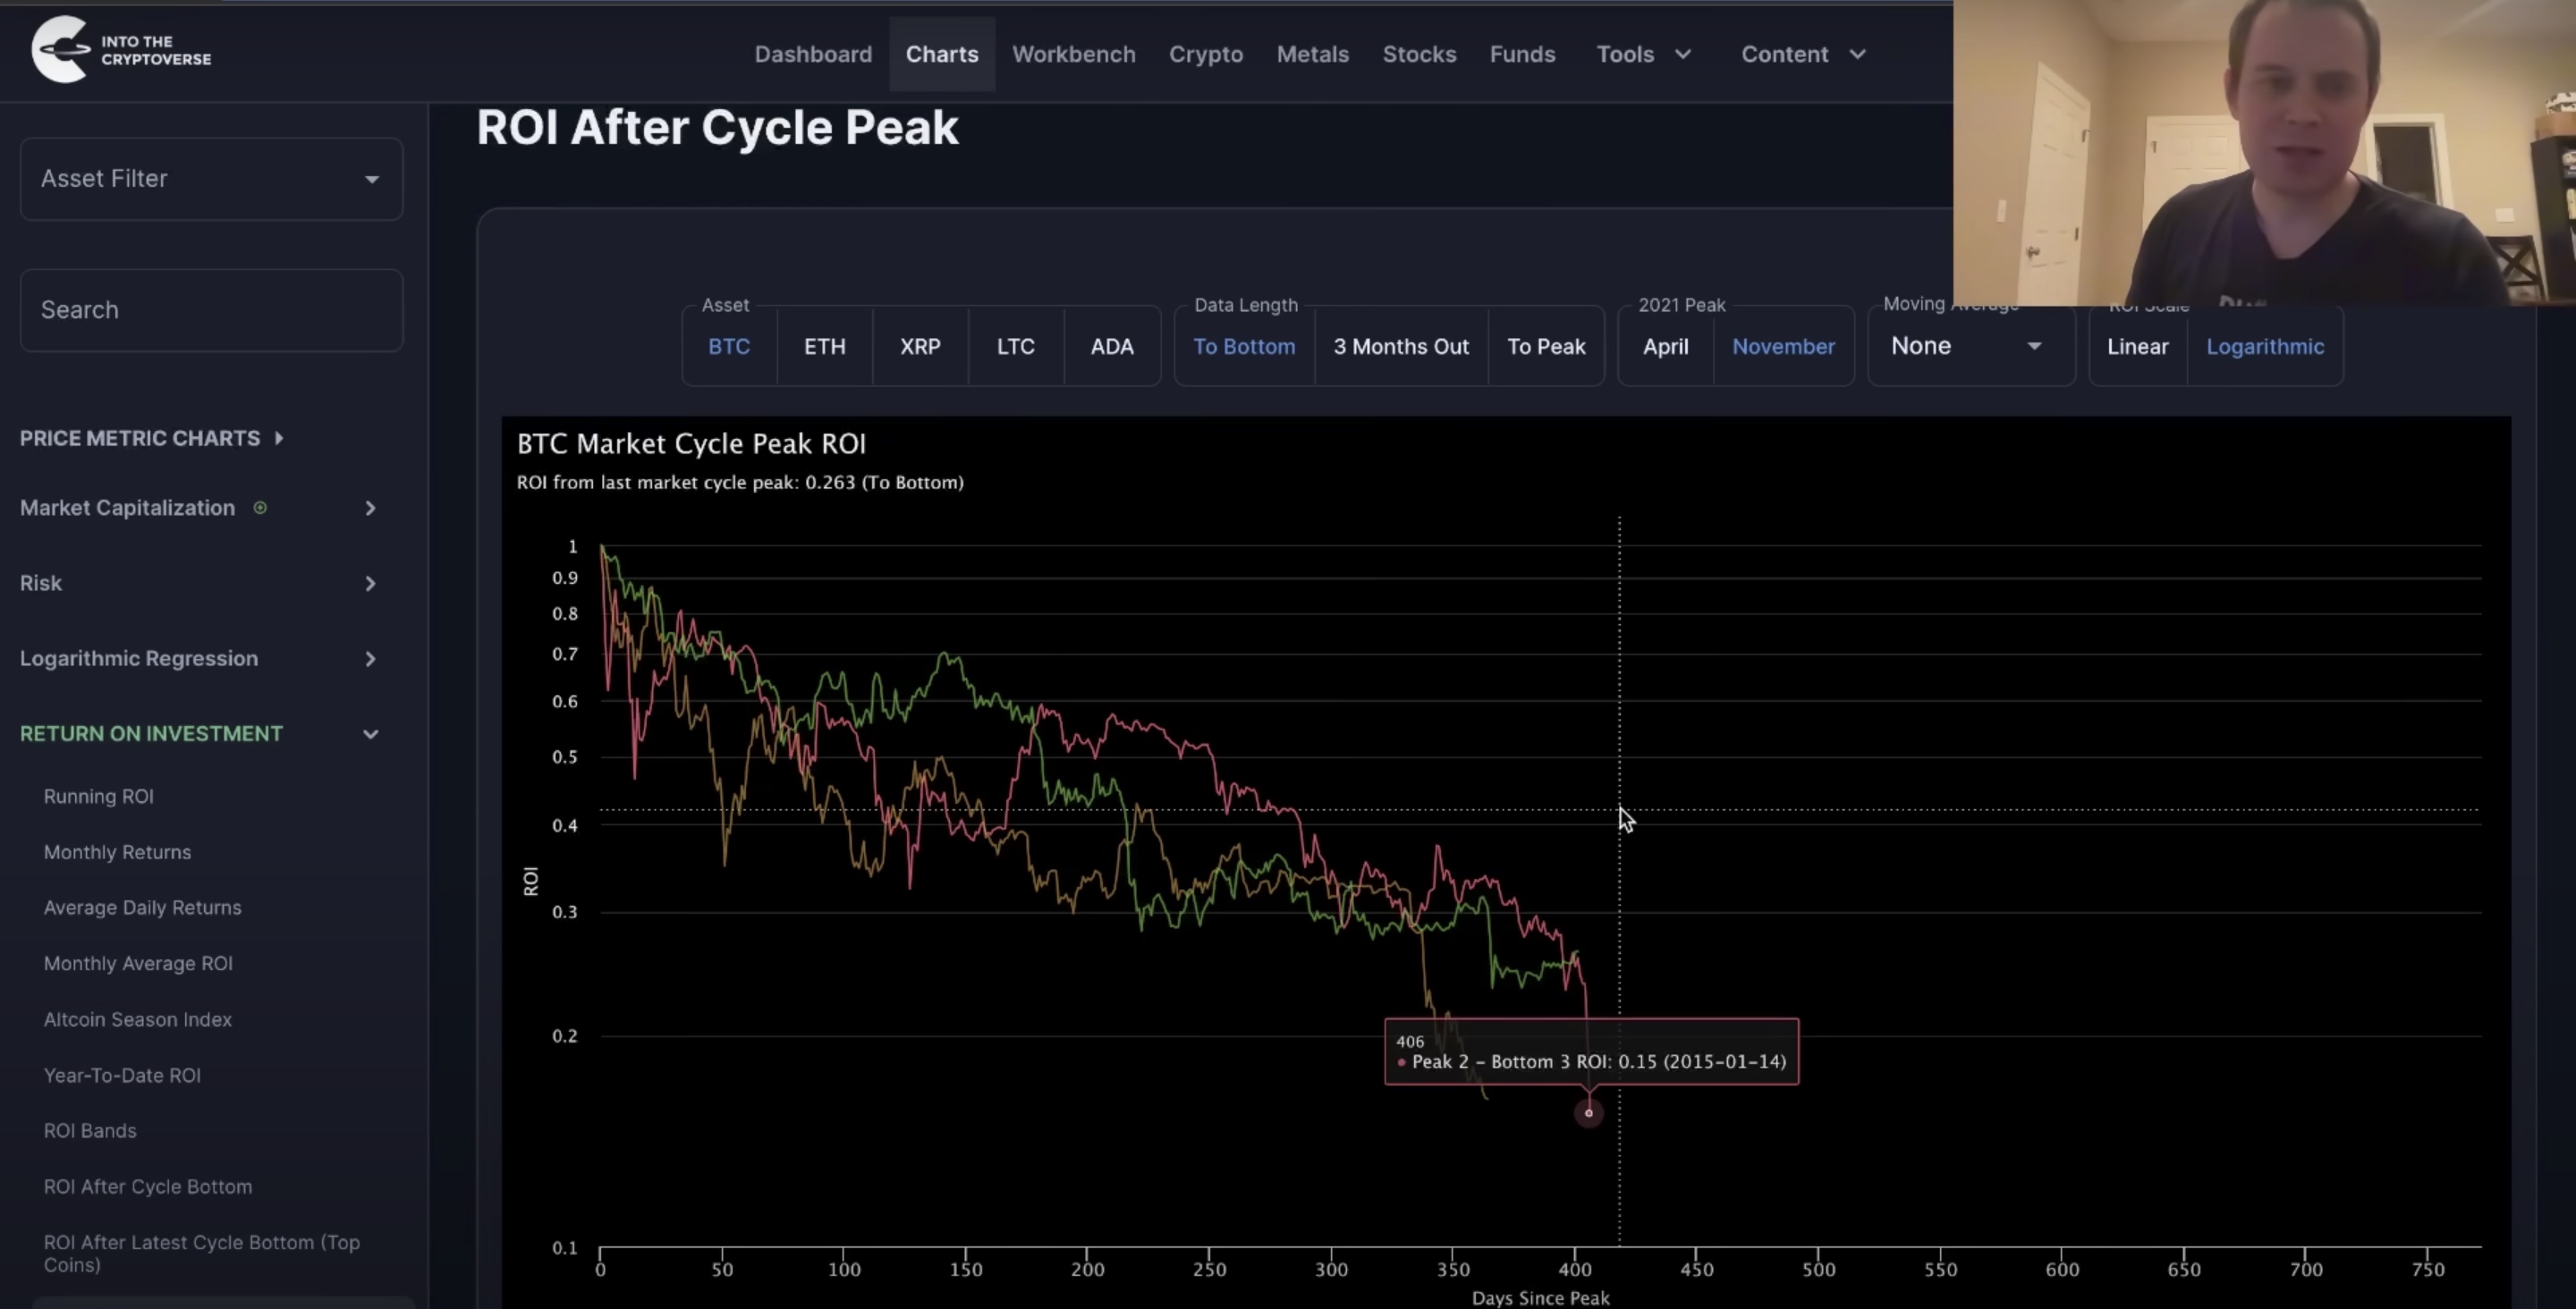This screenshot has height=1309, width=2576.
Task: Click the webcam video overlay
Action: click(2264, 152)
